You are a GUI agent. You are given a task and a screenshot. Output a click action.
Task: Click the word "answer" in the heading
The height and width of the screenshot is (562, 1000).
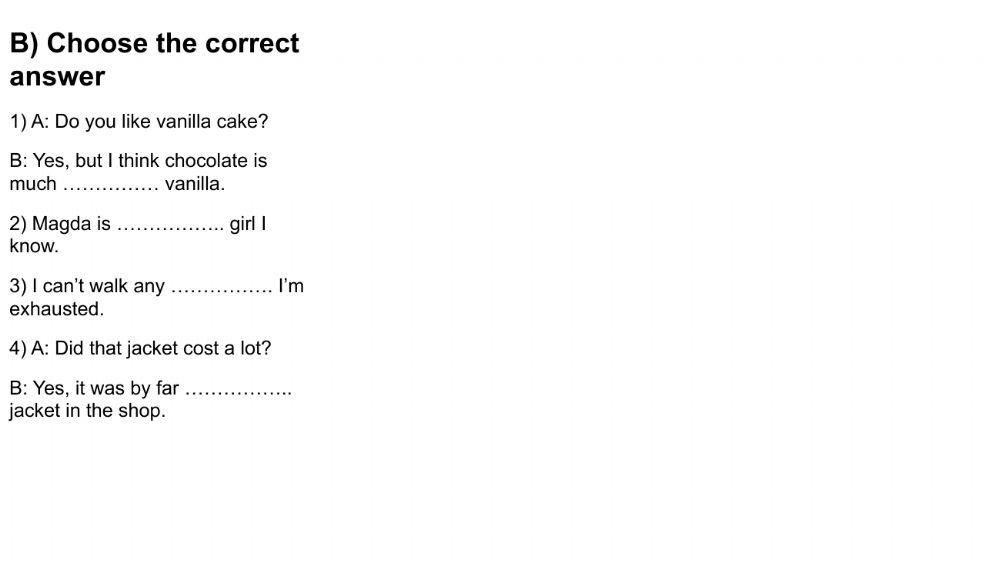point(57,76)
